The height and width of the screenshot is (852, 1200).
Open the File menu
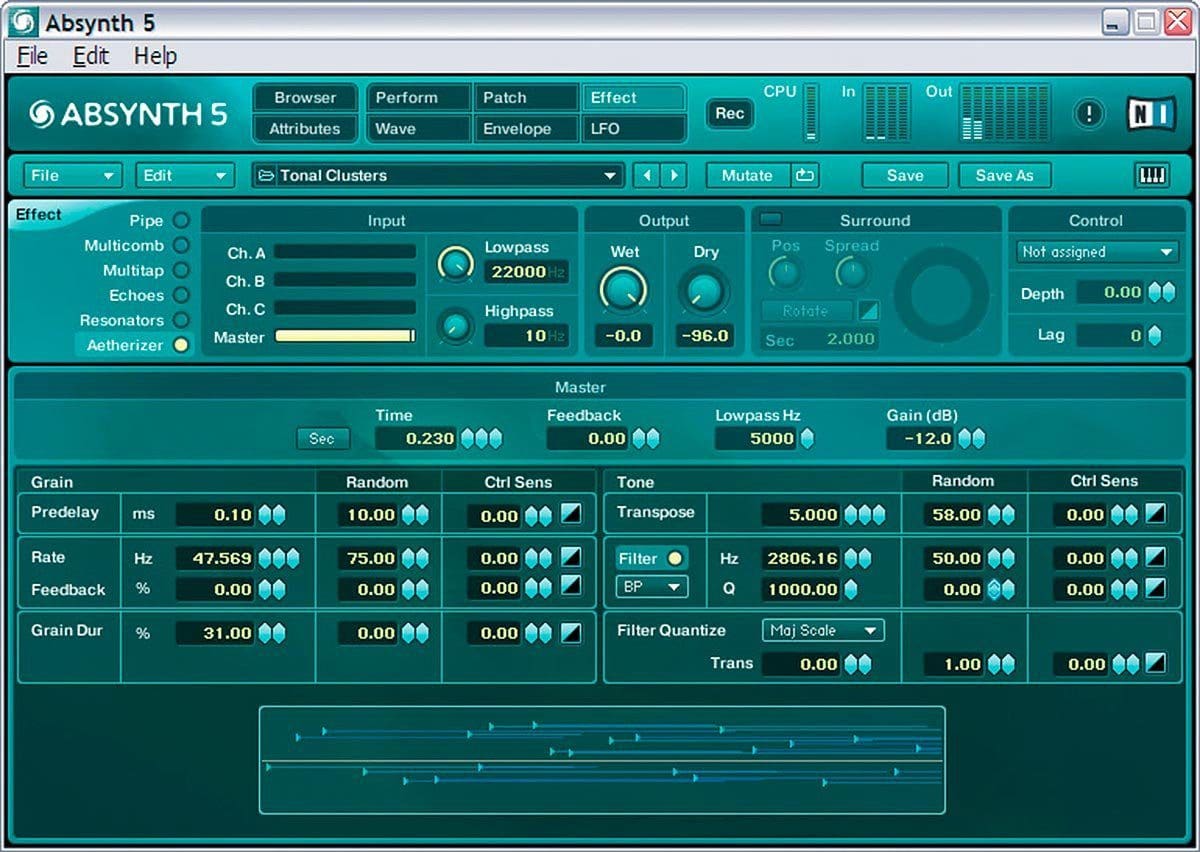pyautogui.click(x=32, y=56)
